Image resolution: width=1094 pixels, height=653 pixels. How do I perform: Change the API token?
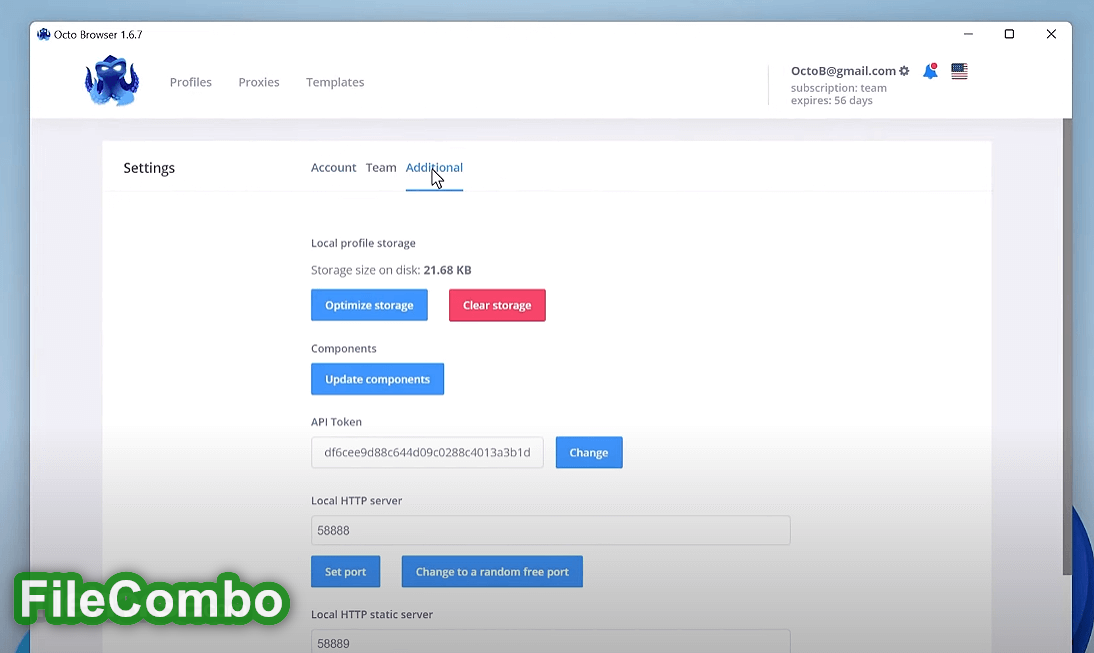[x=589, y=452]
